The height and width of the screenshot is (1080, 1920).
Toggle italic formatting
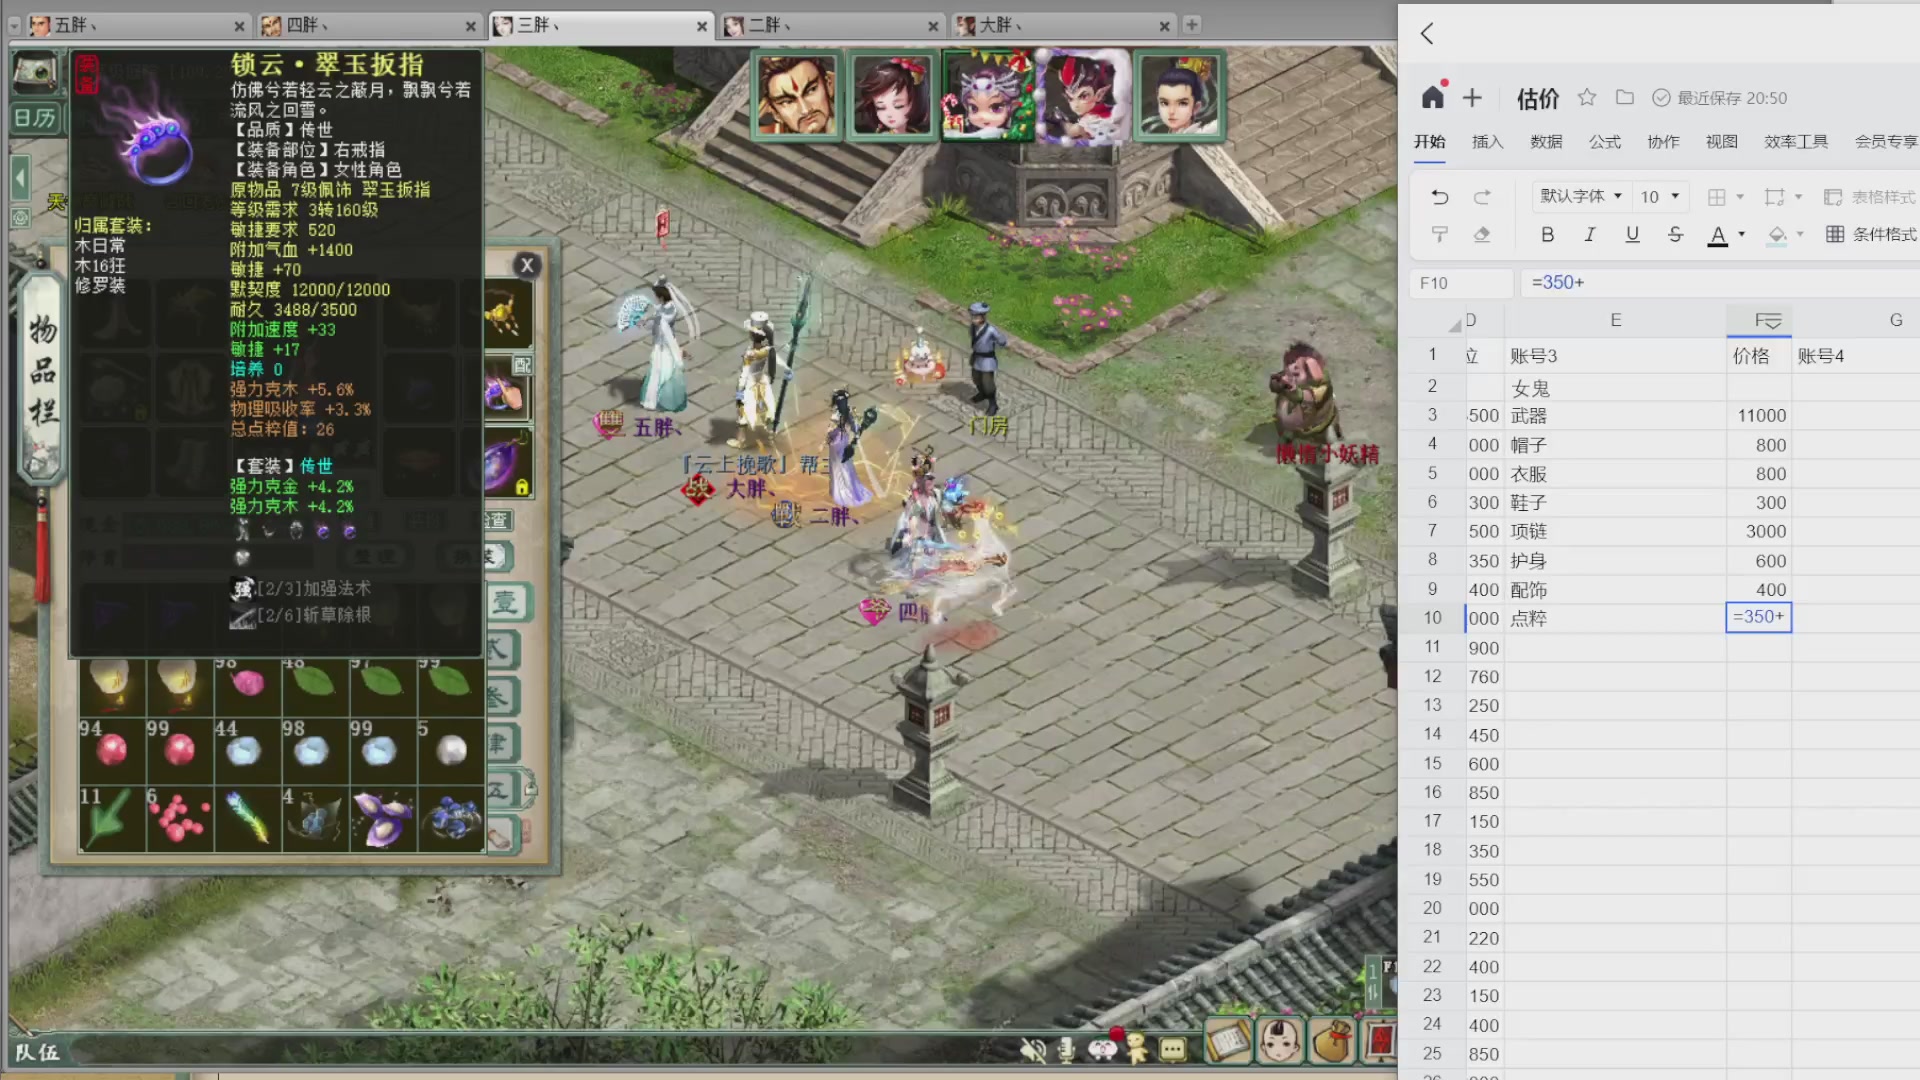coord(1589,234)
